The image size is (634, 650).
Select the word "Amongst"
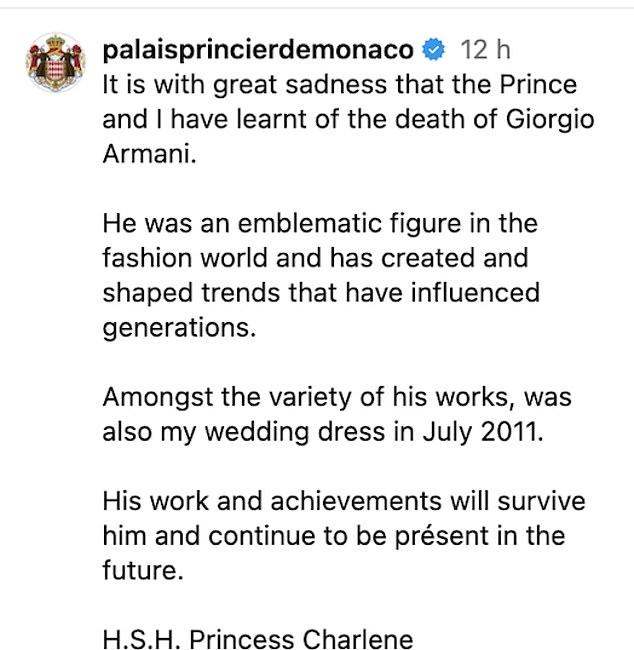pyautogui.click(x=158, y=398)
